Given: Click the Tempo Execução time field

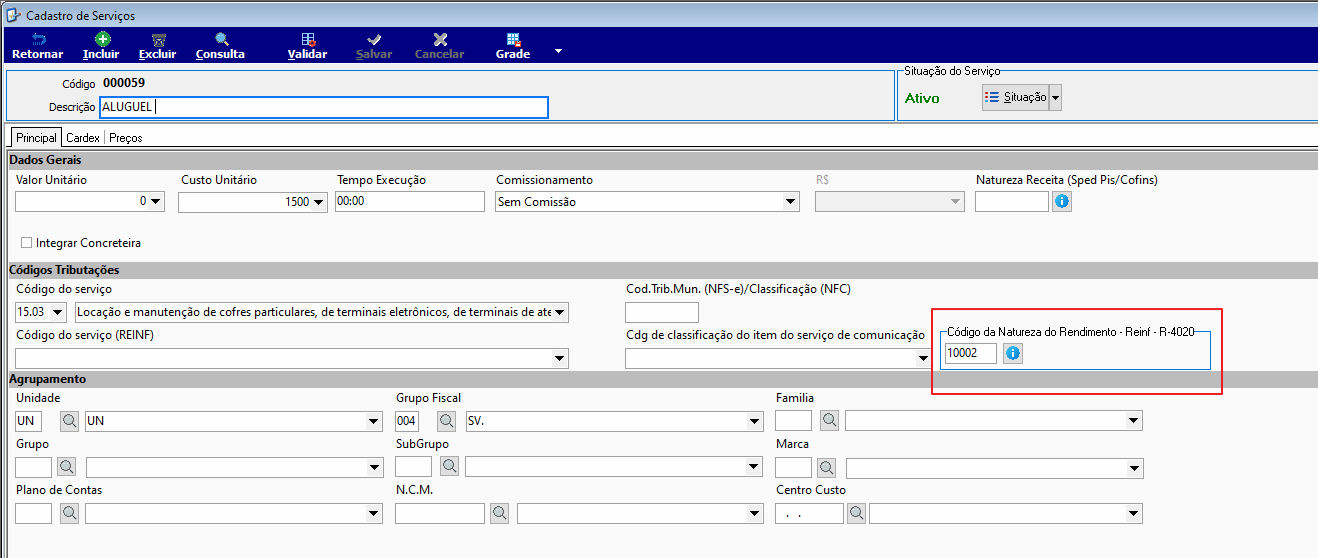Looking at the screenshot, I should click(410, 201).
